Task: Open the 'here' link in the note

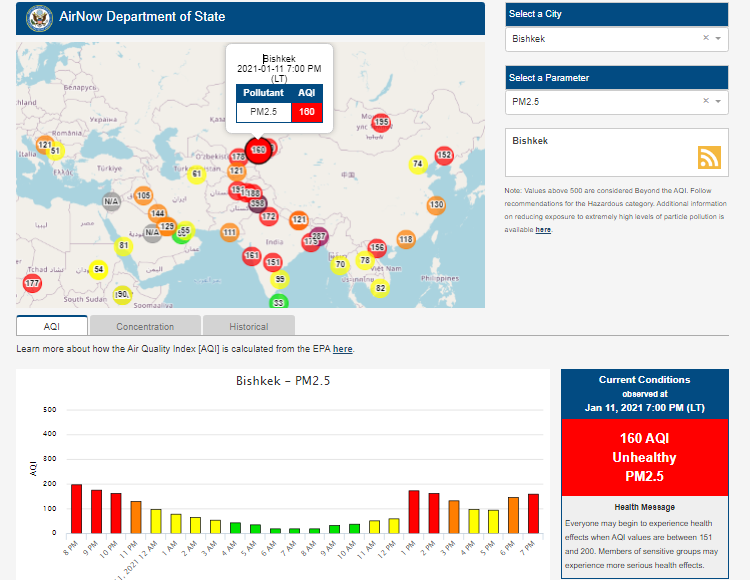Action: (x=543, y=230)
